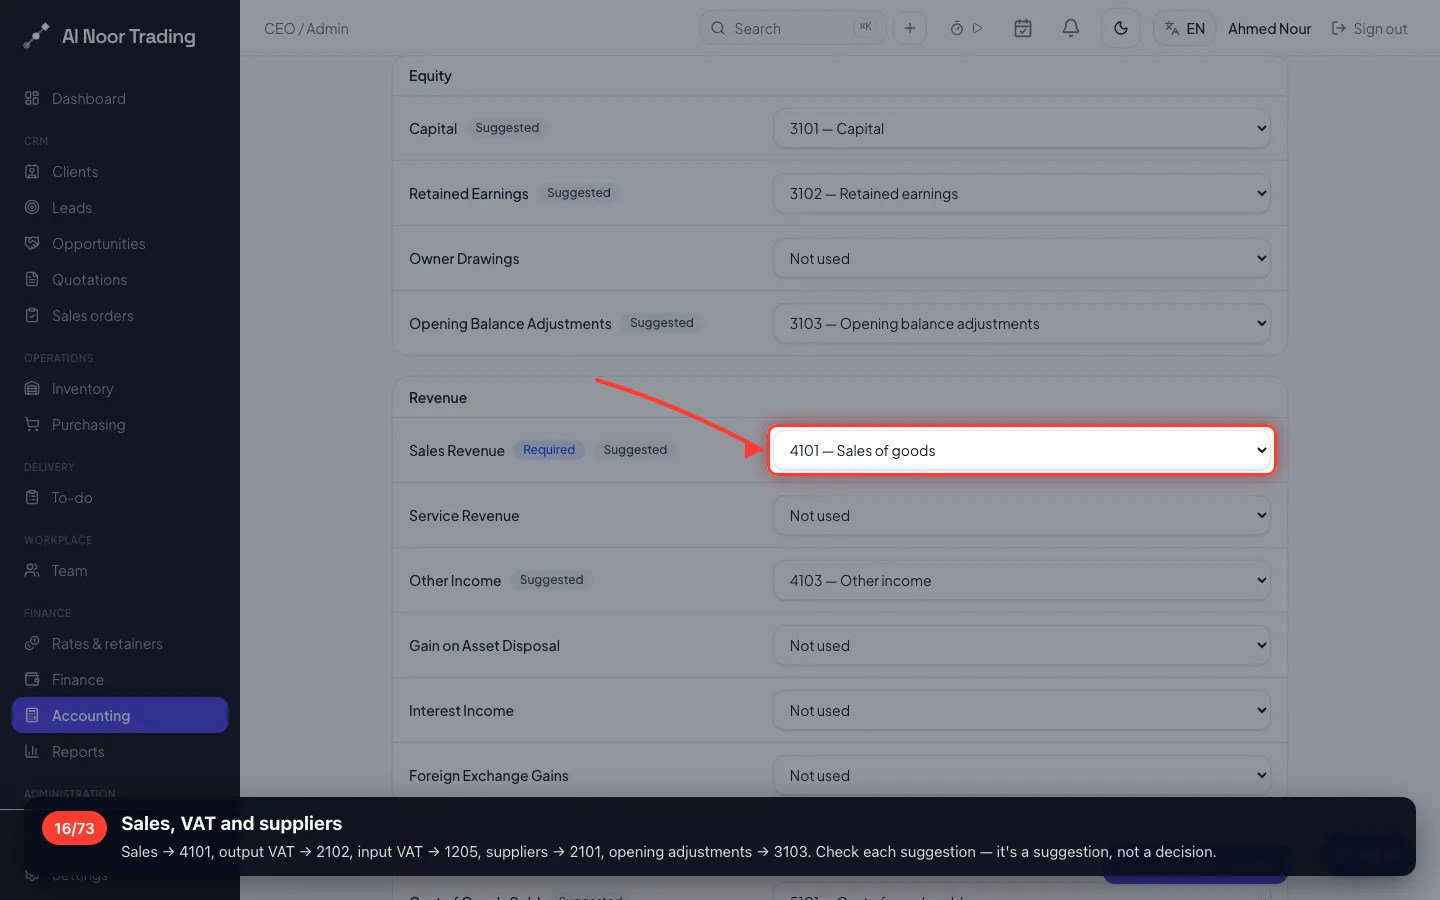Toggle dark mode moon icon
Screen dimensions: 1440x900
pos(1121,28)
